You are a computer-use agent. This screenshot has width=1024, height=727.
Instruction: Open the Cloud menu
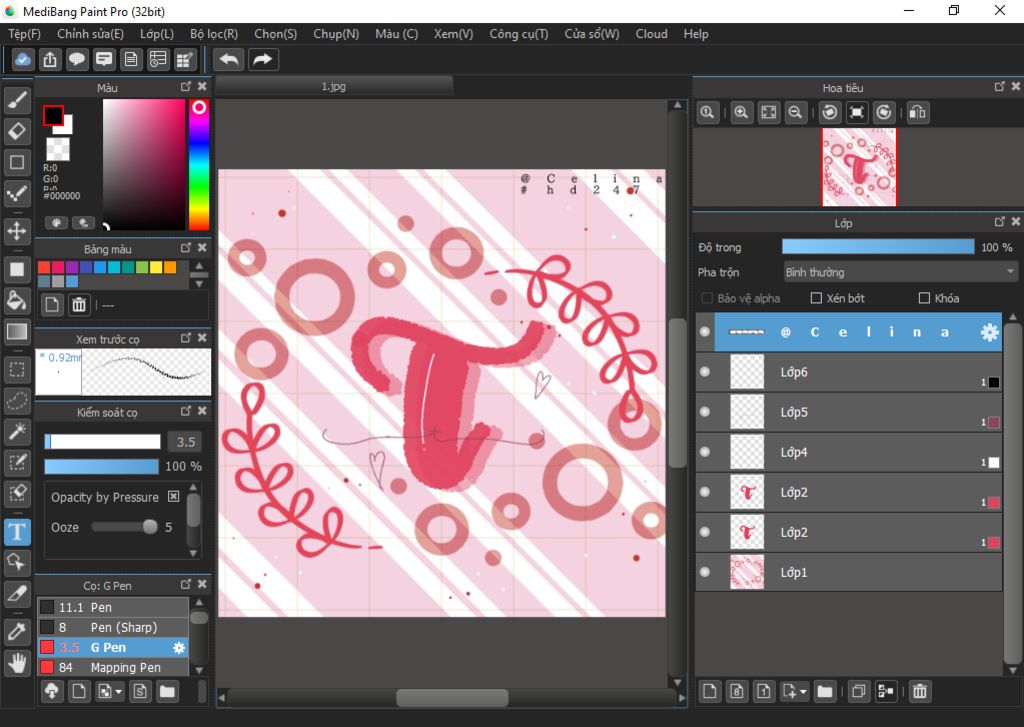pyautogui.click(x=652, y=34)
